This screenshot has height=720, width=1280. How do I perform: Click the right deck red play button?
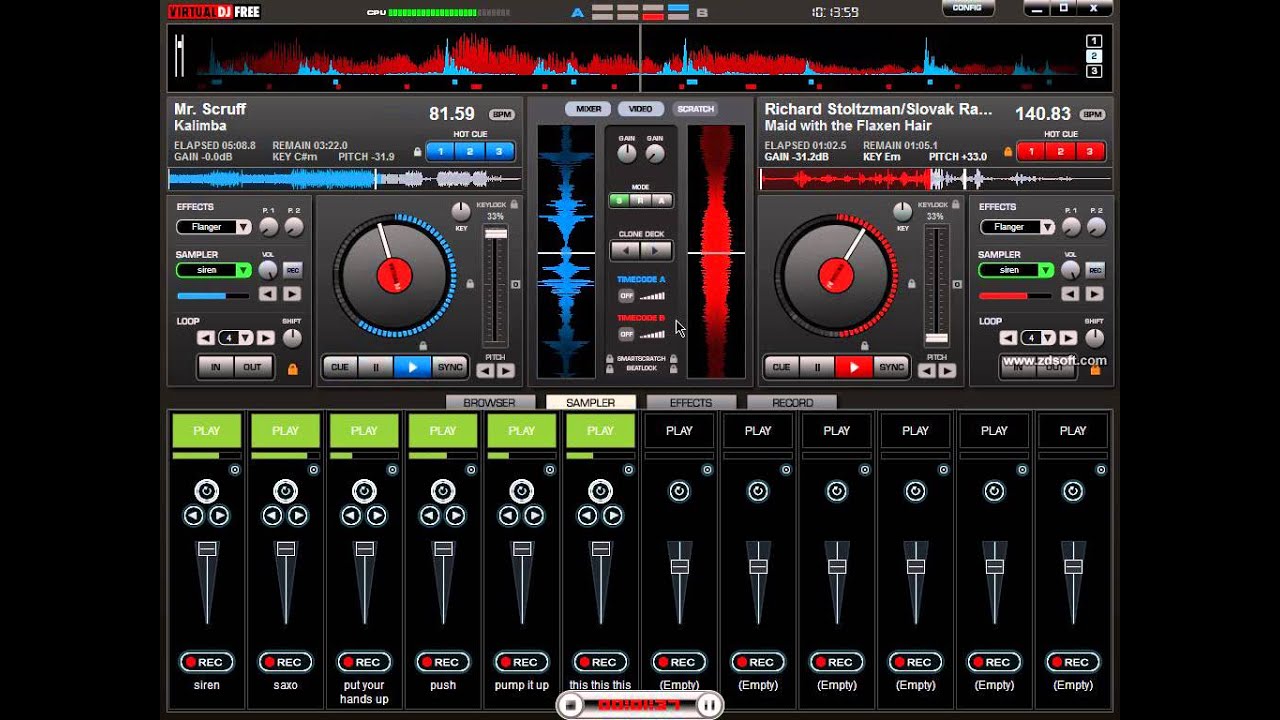coord(853,367)
